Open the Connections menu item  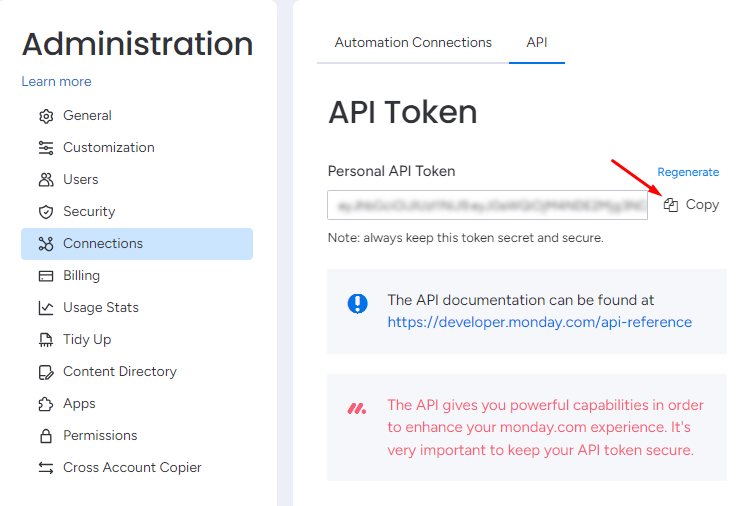(x=103, y=244)
